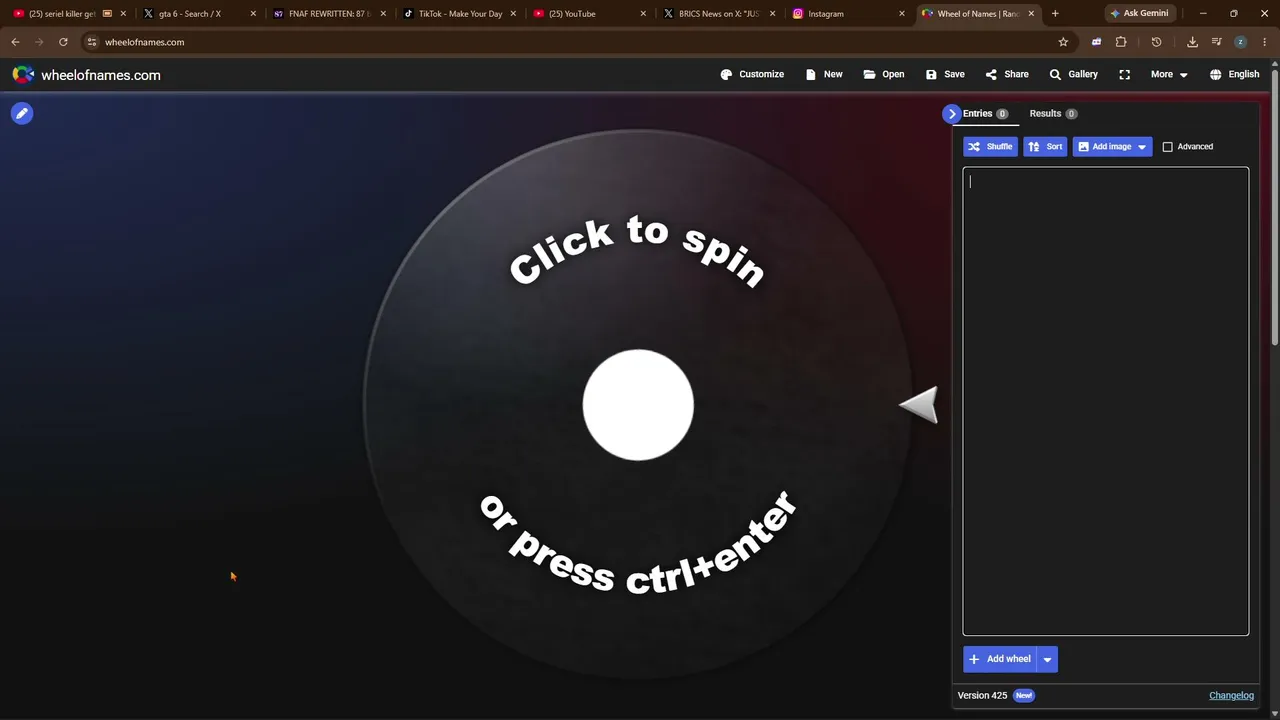Click the New! version badge
The height and width of the screenshot is (720, 1280).
click(x=1023, y=696)
